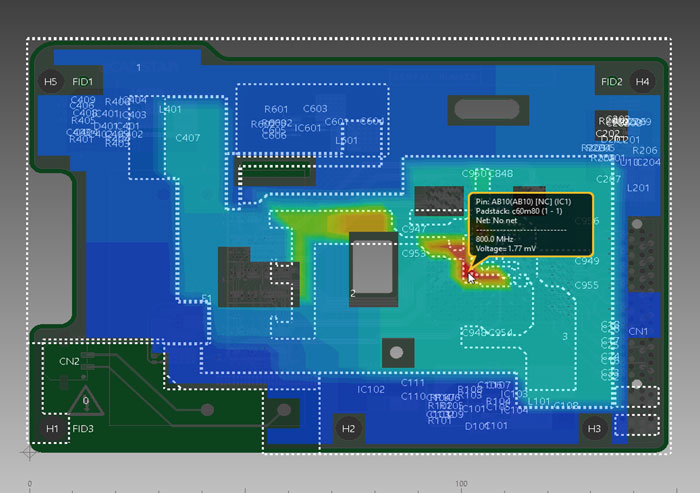Click the IC601 component label

coord(308,128)
